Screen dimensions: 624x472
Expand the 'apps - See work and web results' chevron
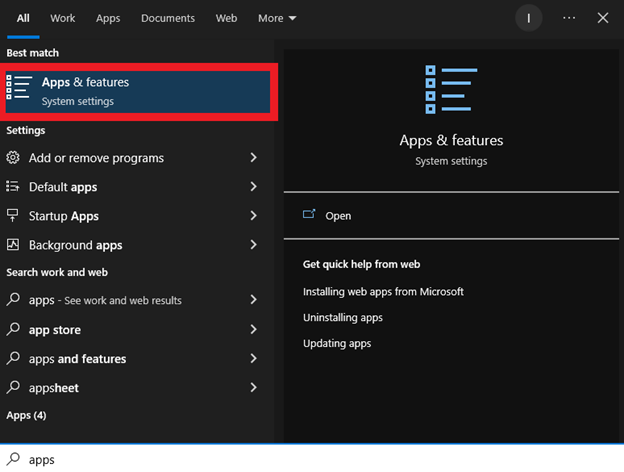(254, 299)
